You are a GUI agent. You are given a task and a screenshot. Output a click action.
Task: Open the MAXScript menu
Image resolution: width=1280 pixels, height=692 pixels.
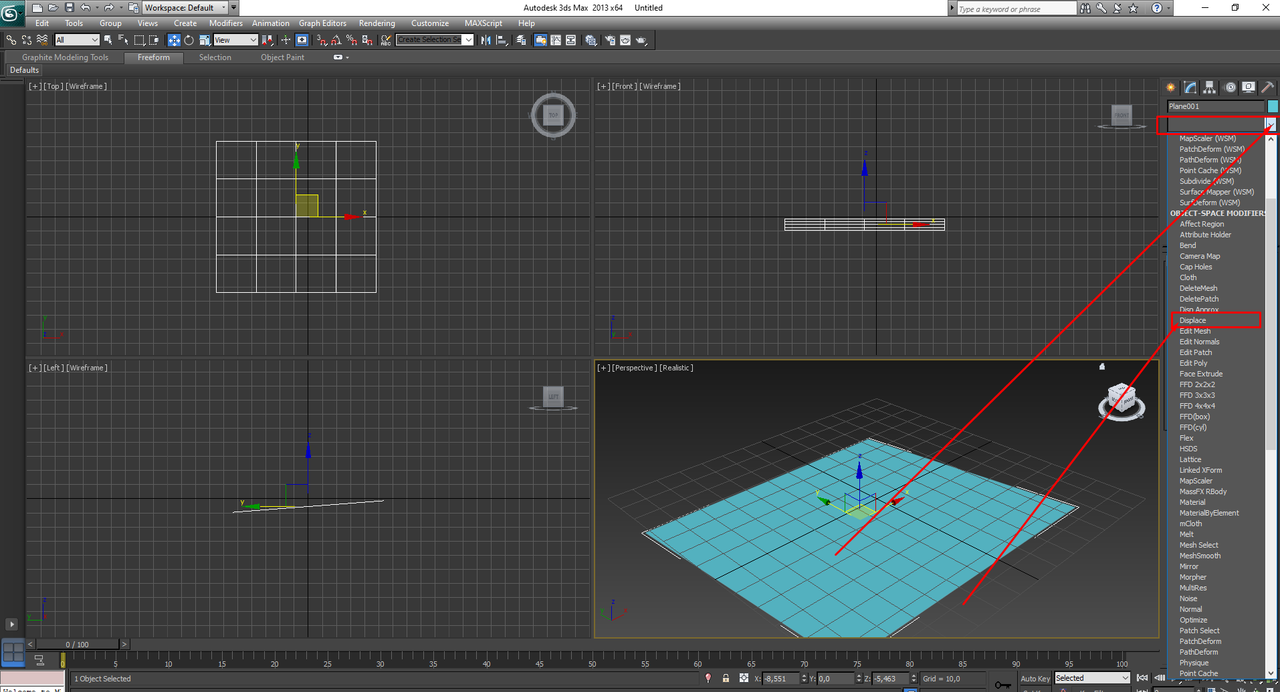click(483, 23)
